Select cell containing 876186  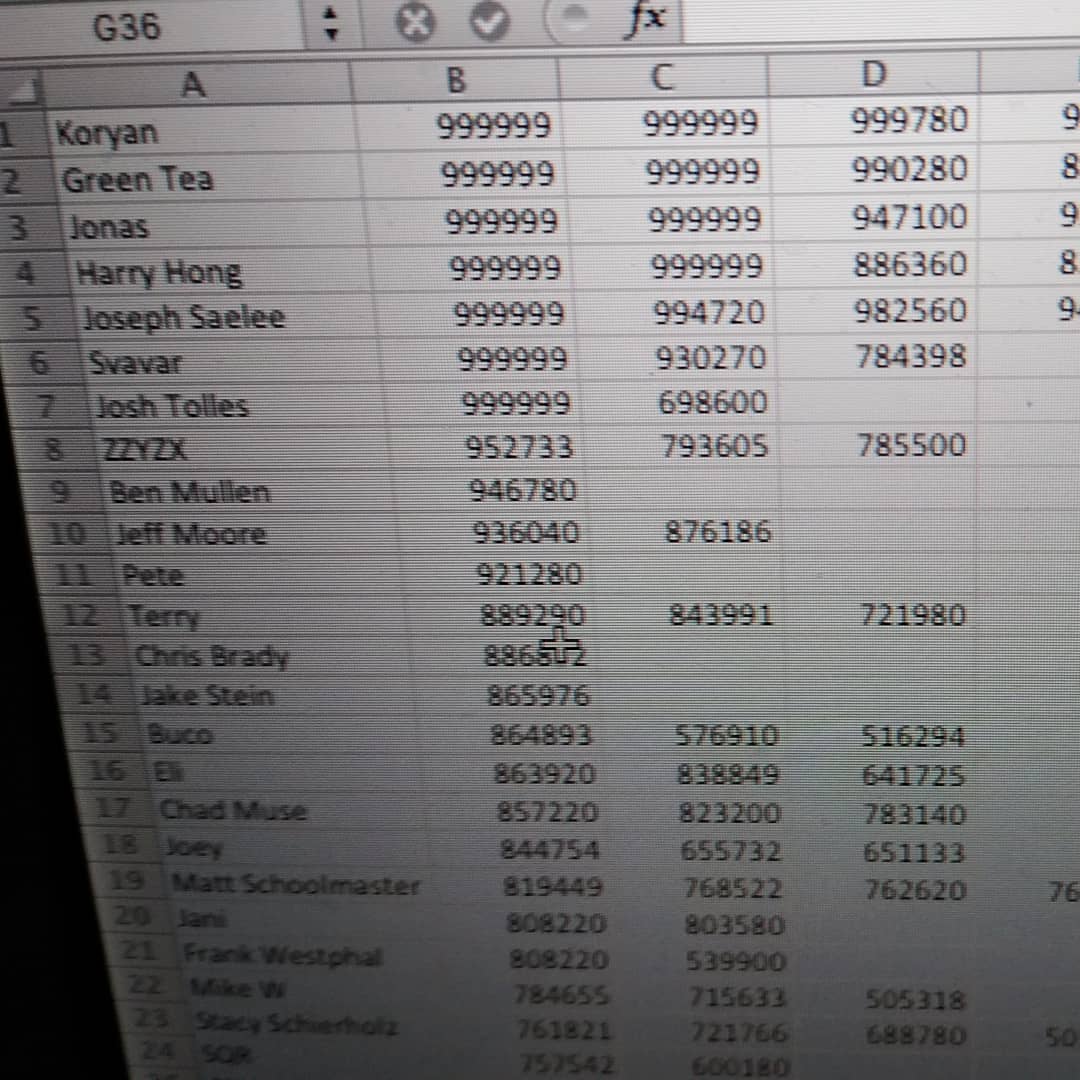coord(717,532)
